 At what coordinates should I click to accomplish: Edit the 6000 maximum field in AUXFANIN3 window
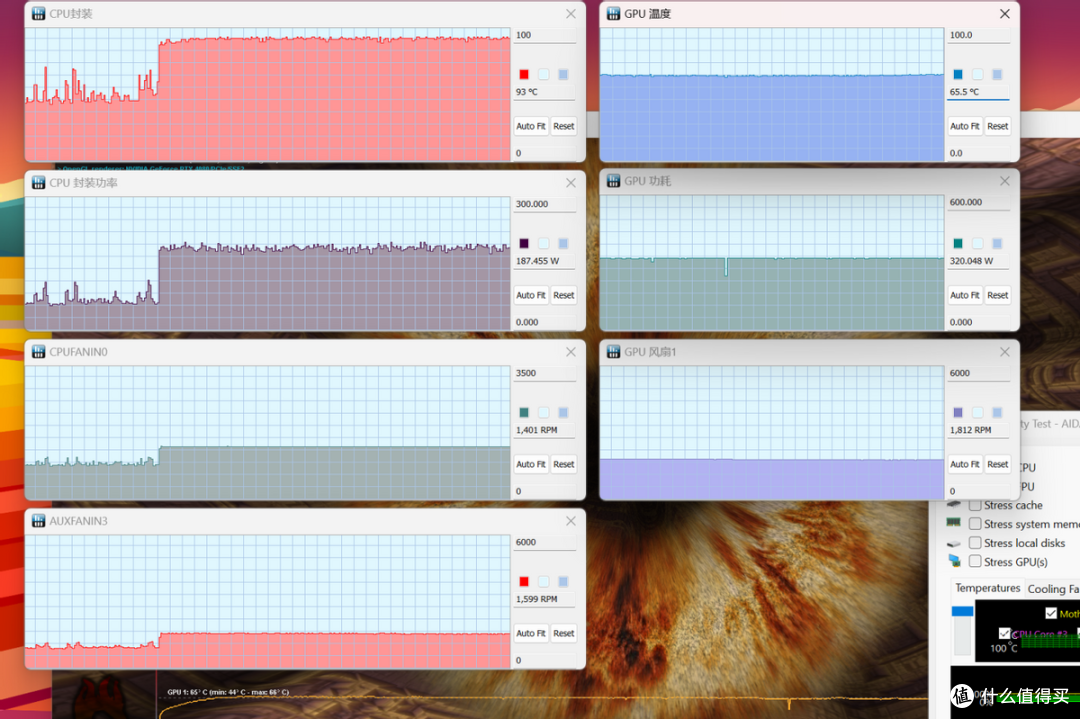click(544, 542)
